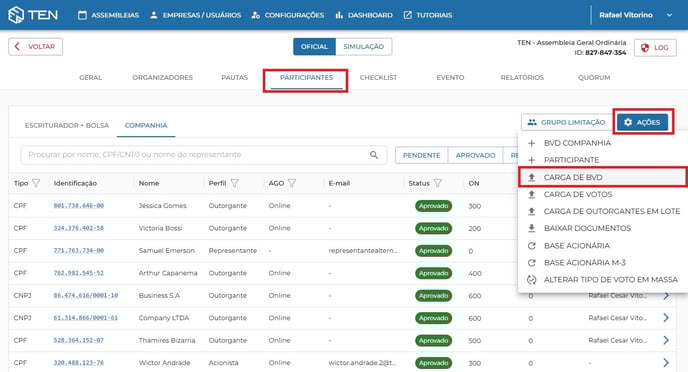Screen dimensions: 688x372
Task: Select Escriturador + Bolsa sub-tab
Action: click(67, 125)
